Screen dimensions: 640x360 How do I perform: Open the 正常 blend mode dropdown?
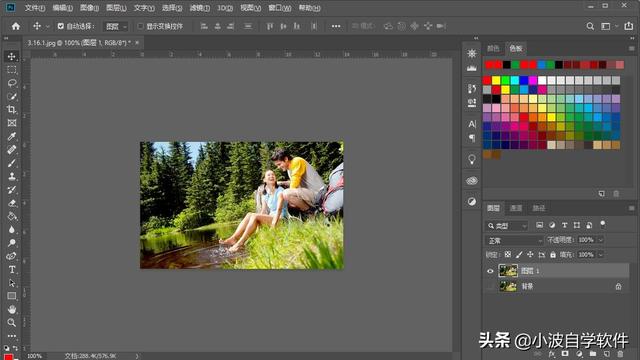514,240
